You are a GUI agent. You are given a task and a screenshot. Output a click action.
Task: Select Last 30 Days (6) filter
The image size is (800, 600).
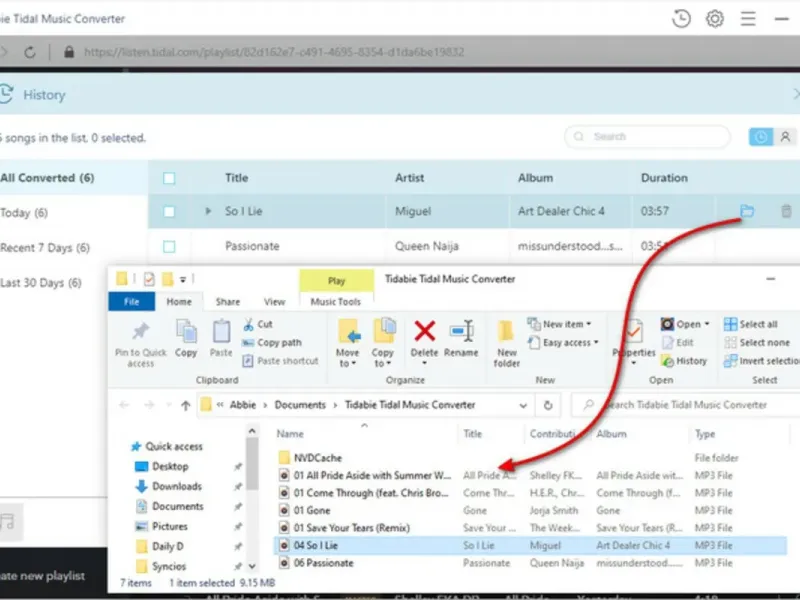coord(41,283)
